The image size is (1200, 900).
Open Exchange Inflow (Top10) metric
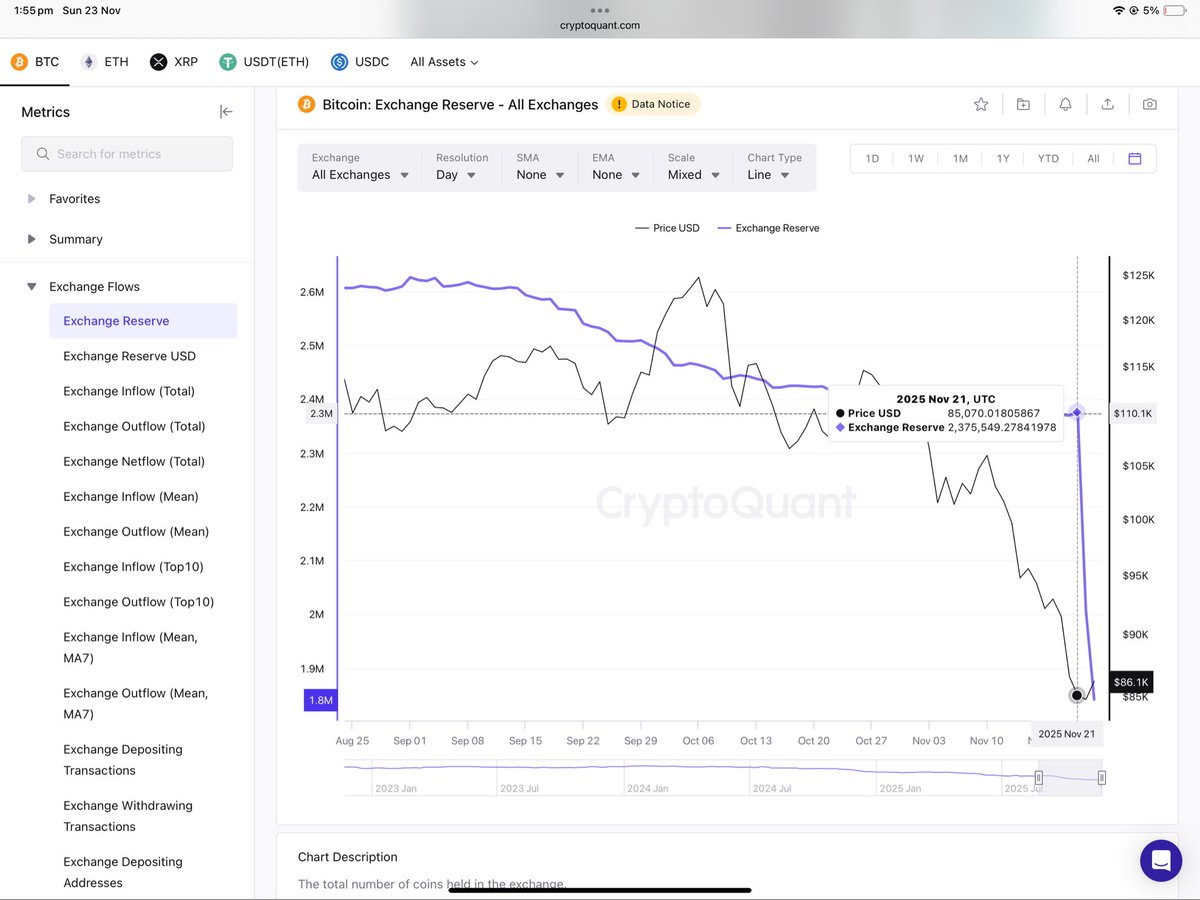point(133,566)
